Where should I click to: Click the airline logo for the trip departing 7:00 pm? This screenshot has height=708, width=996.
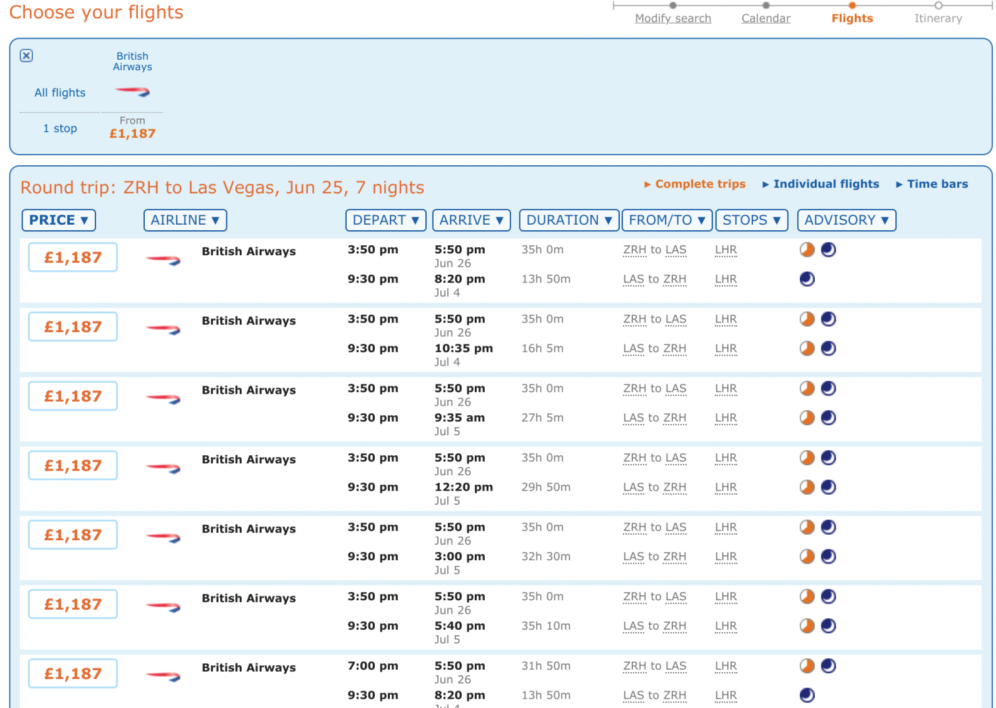(x=163, y=676)
